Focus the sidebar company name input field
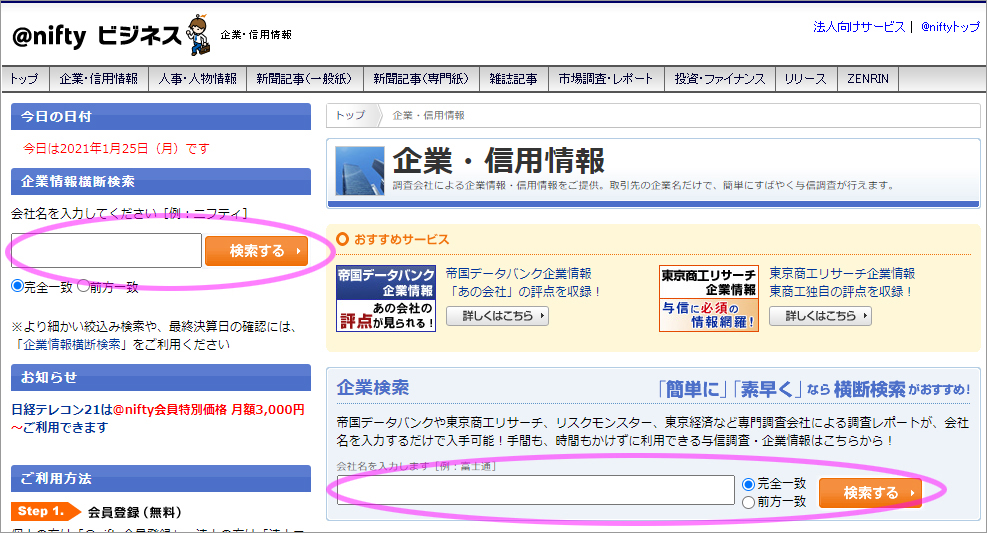This screenshot has width=987, height=533. [x=106, y=250]
